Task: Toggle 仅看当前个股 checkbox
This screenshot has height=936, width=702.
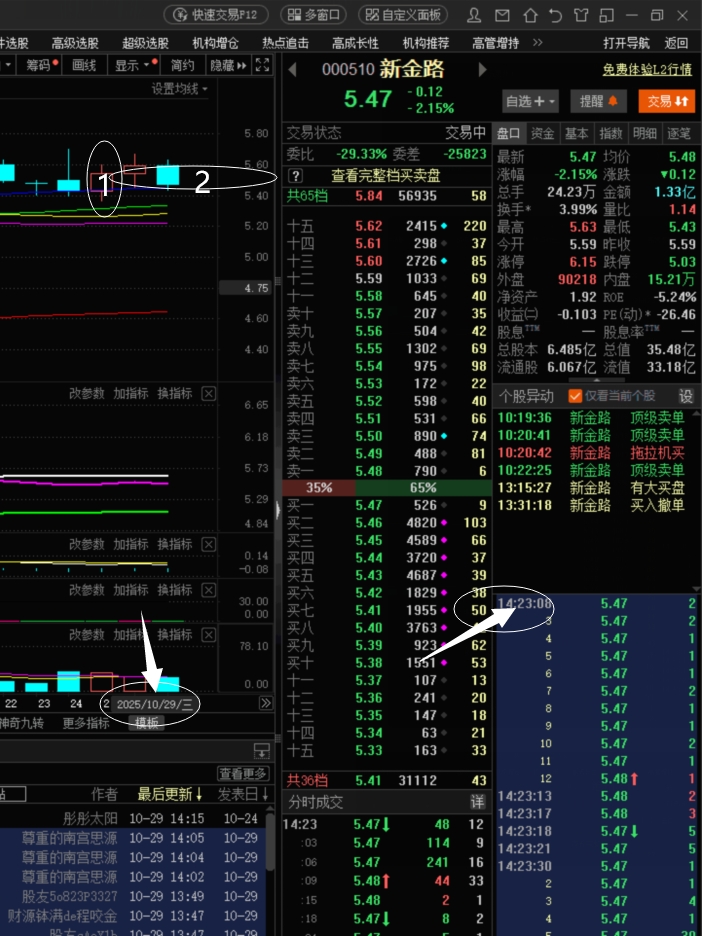Action: [575, 396]
